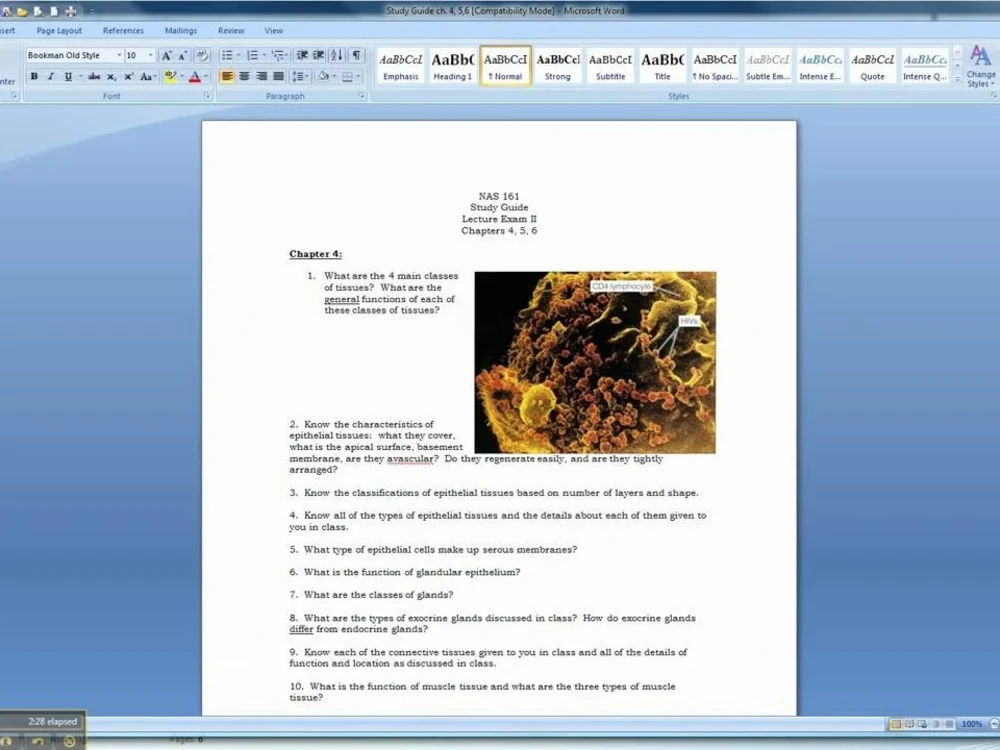Screen dimensions: 1000x750
Task: Switch to Full Screen Reading view in status bar
Action: [909, 724]
